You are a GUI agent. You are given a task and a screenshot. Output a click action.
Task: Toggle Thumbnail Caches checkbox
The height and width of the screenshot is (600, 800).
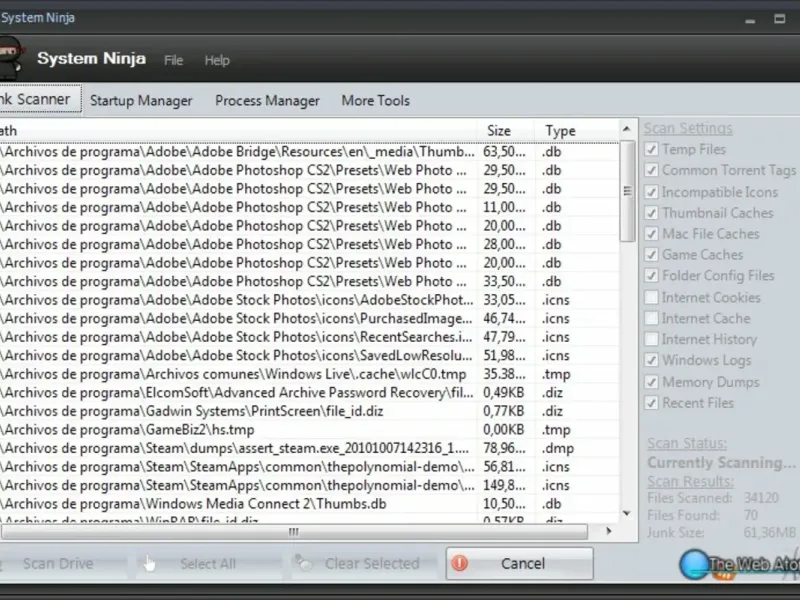coord(651,213)
